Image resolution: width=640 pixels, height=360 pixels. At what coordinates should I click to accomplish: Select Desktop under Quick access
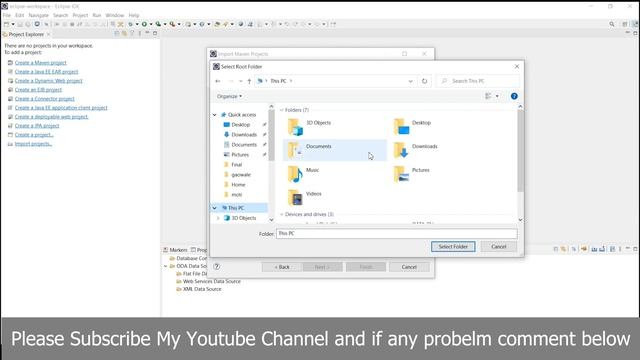[240, 125]
